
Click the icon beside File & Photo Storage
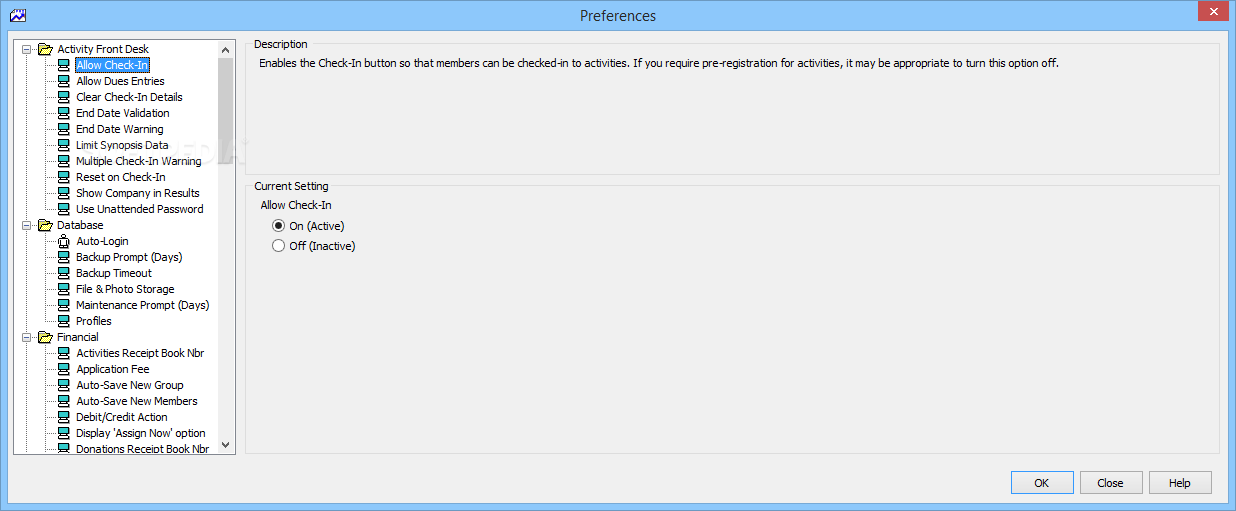tap(64, 289)
